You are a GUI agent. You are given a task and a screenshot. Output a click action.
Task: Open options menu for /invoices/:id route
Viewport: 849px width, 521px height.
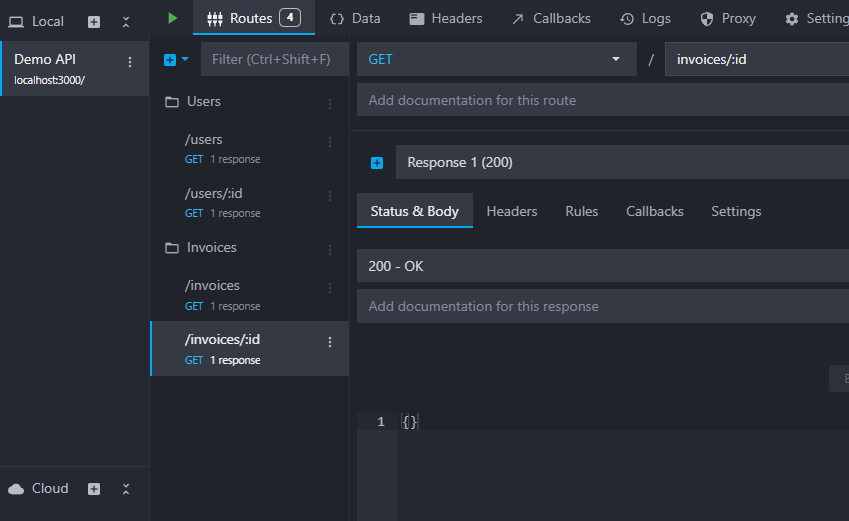click(330, 342)
